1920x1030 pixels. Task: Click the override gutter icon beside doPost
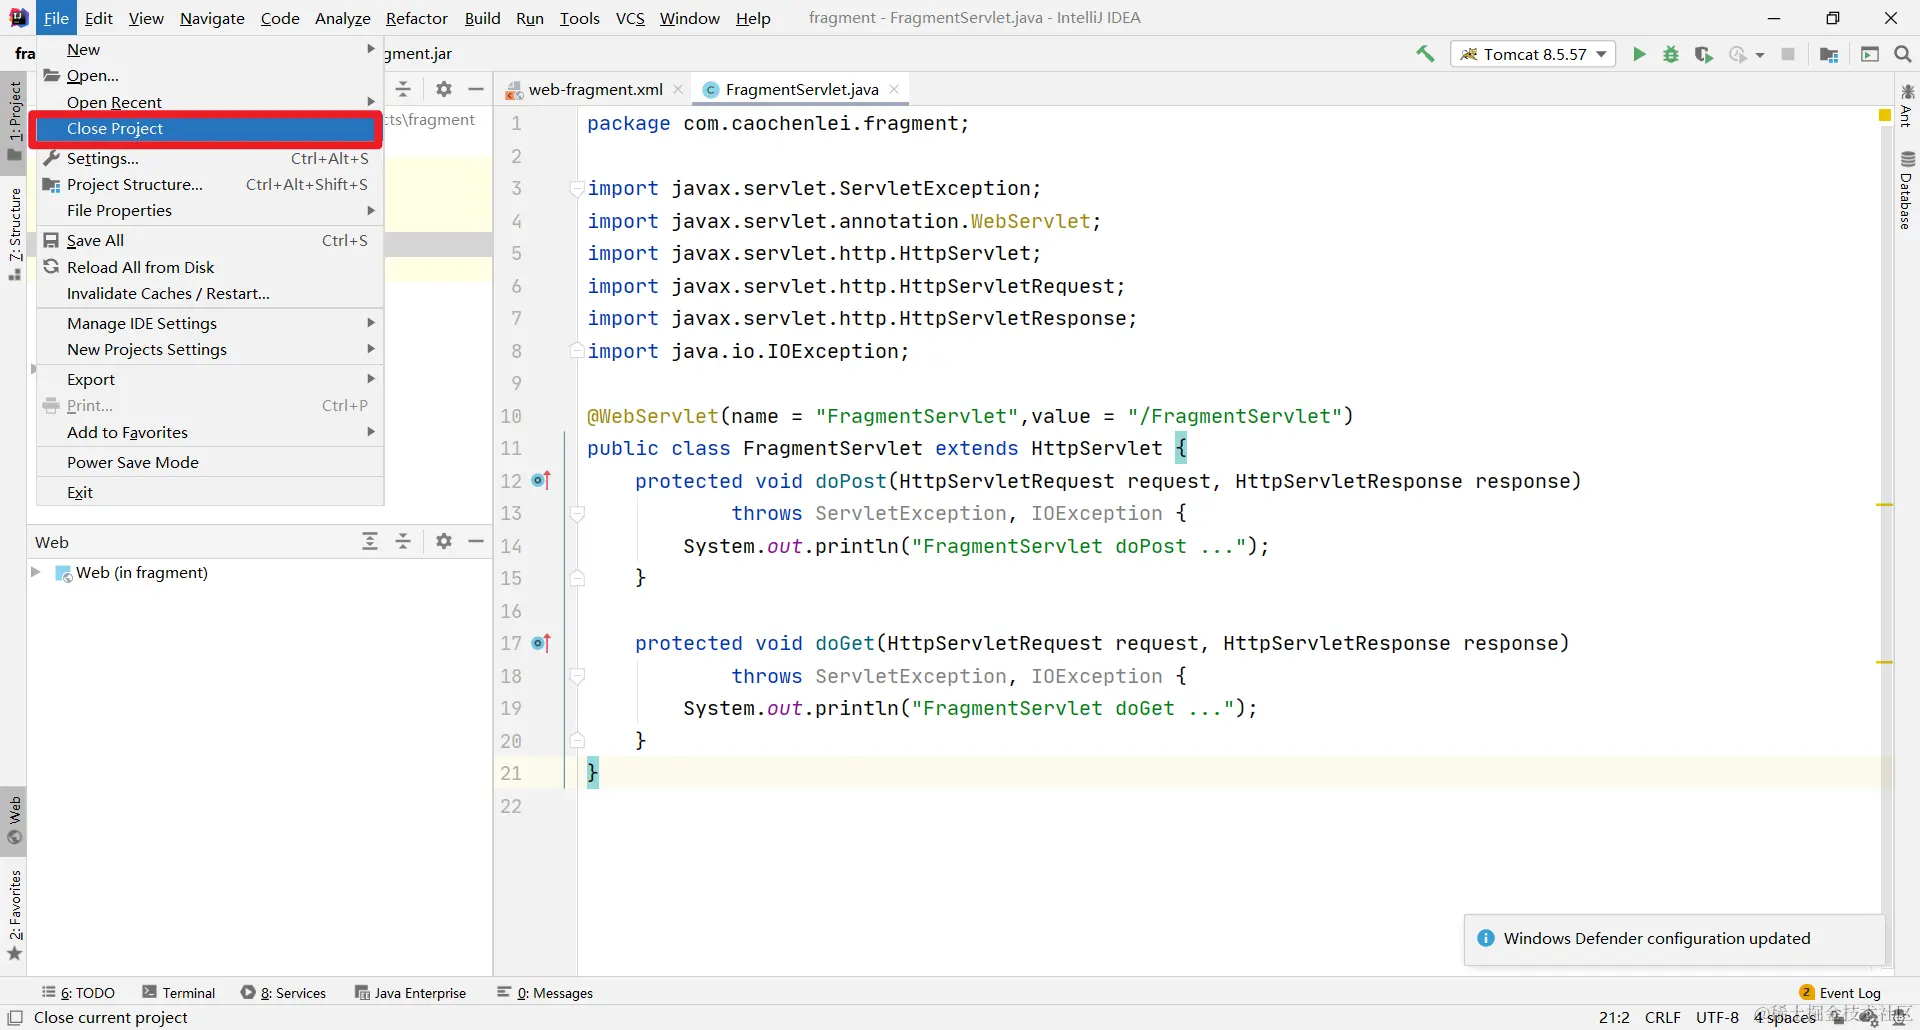point(541,481)
